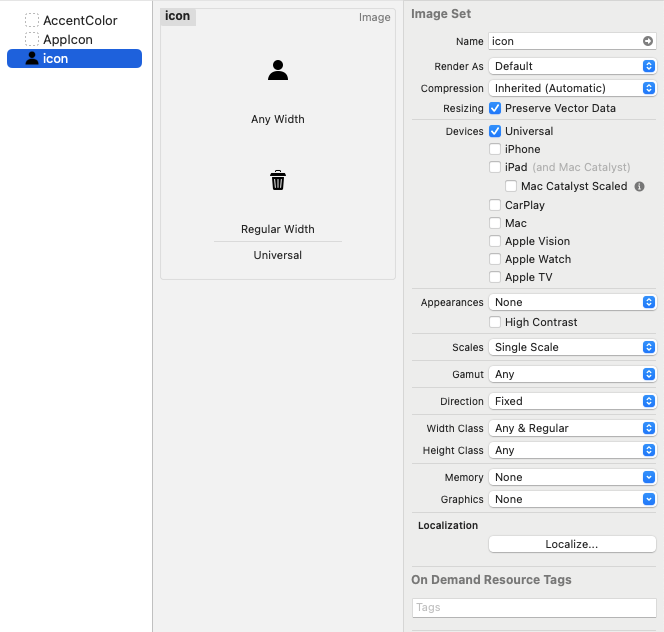This screenshot has width=664, height=632.
Task: Open the Scales dropdown menu
Action: tap(572, 347)
